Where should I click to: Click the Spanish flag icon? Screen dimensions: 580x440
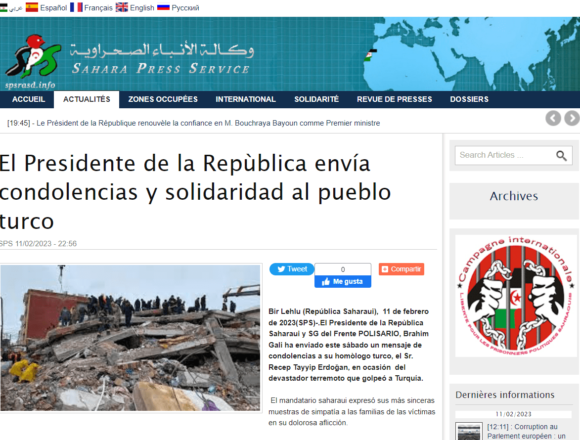pos(32,7)
